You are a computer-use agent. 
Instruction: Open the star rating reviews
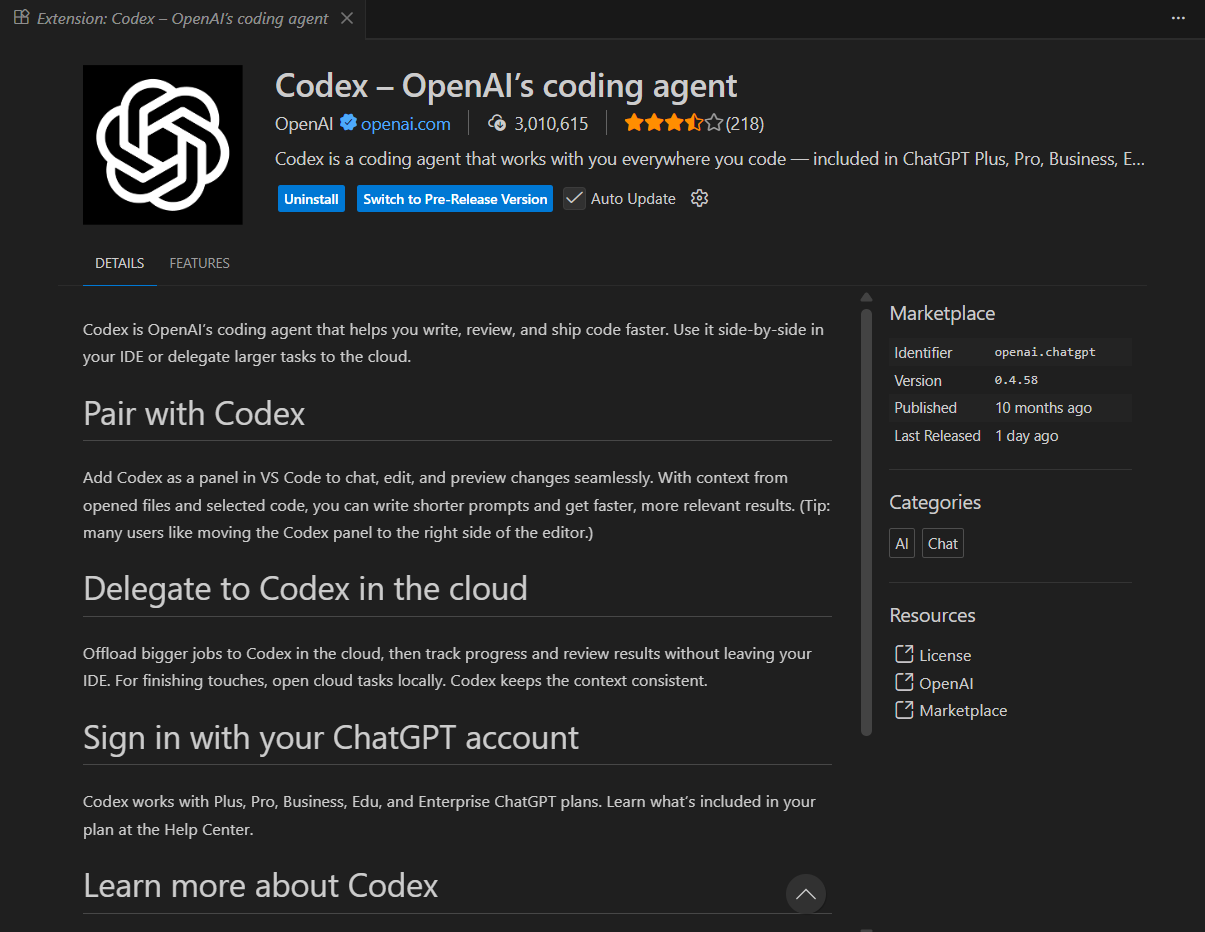point(673,123)
